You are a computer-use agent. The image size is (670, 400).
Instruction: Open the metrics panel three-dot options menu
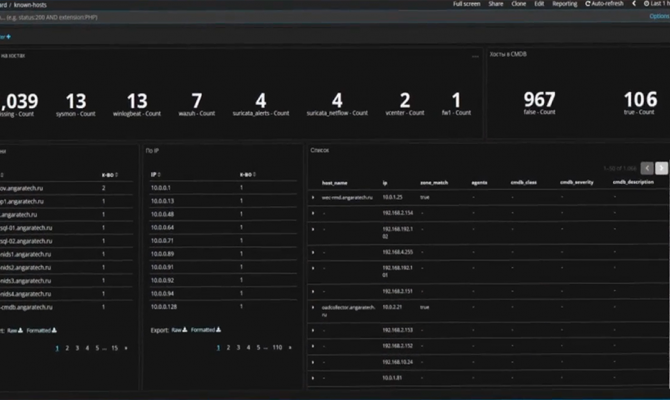point(474,56)
